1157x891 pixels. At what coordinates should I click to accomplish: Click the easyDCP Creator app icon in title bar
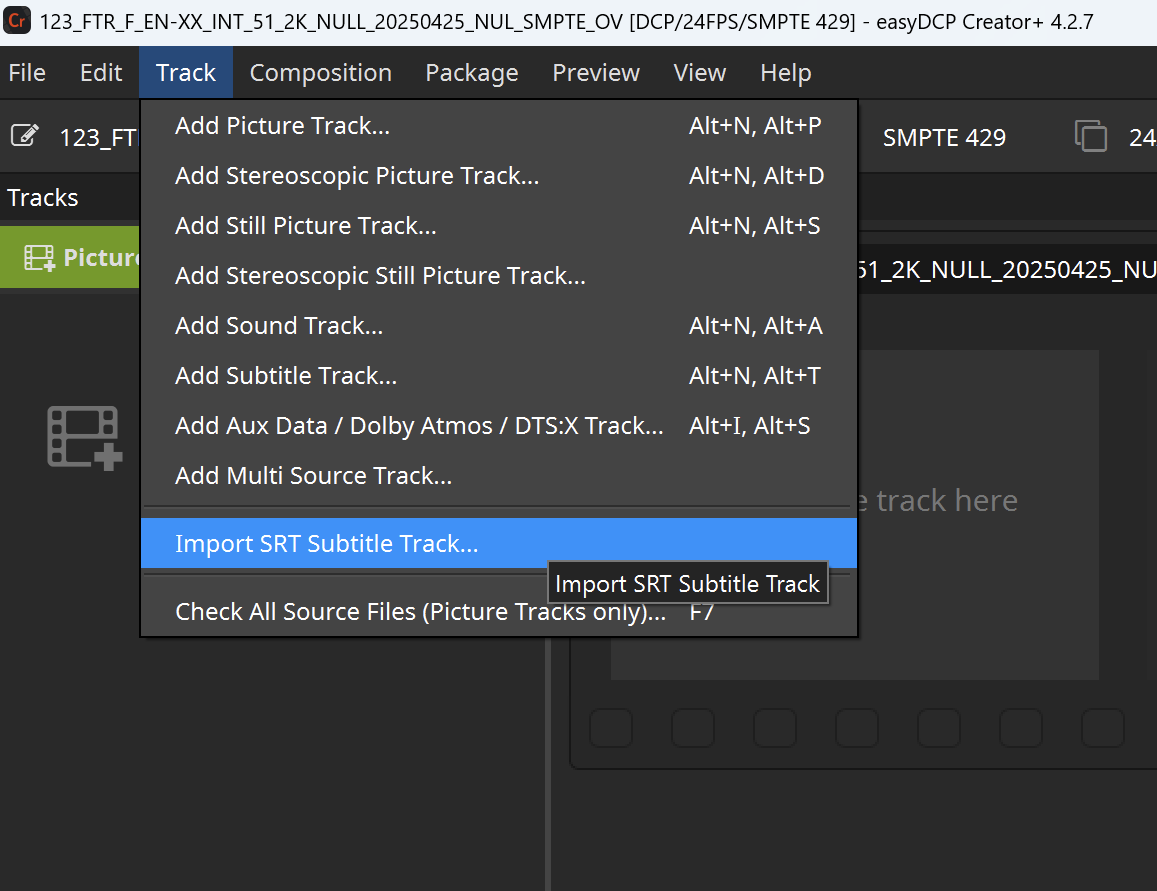(x=17, y=21)
